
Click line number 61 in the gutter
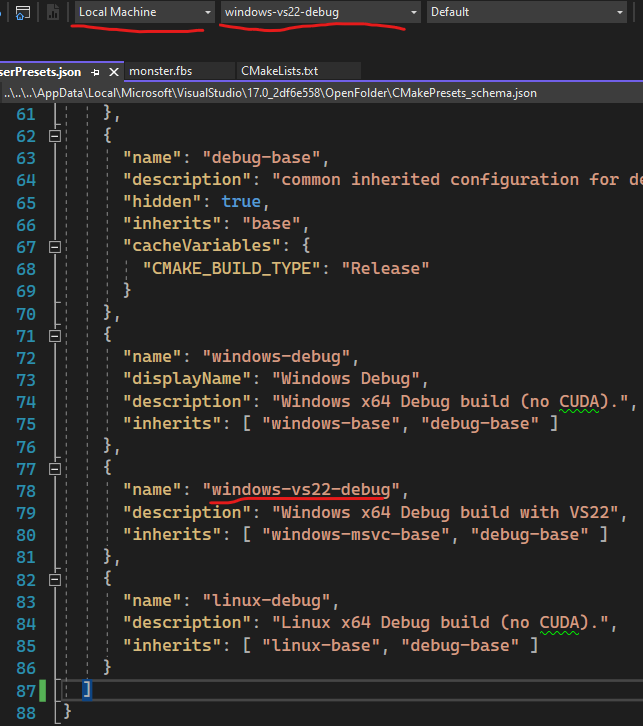(26, 114)
